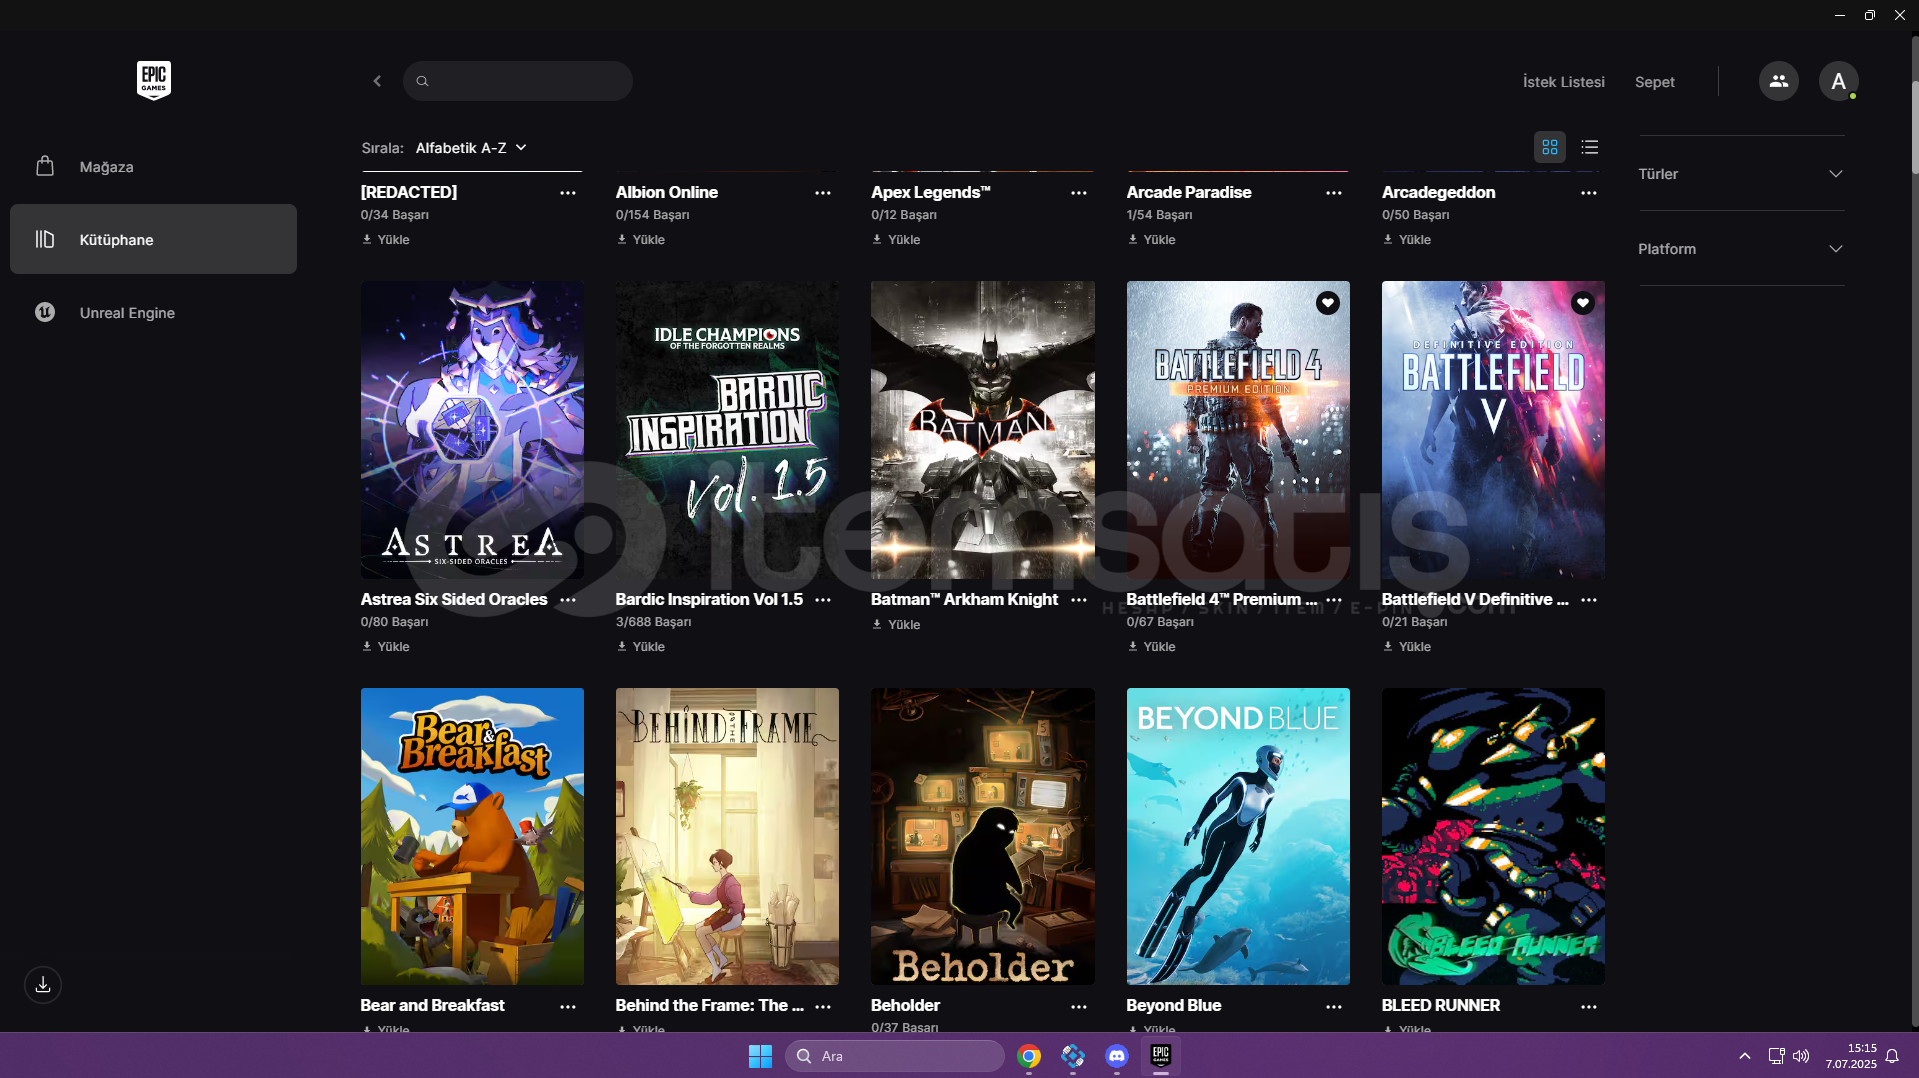
Task: Open Chrome from the taskbar
Action: (1029, 1056)
